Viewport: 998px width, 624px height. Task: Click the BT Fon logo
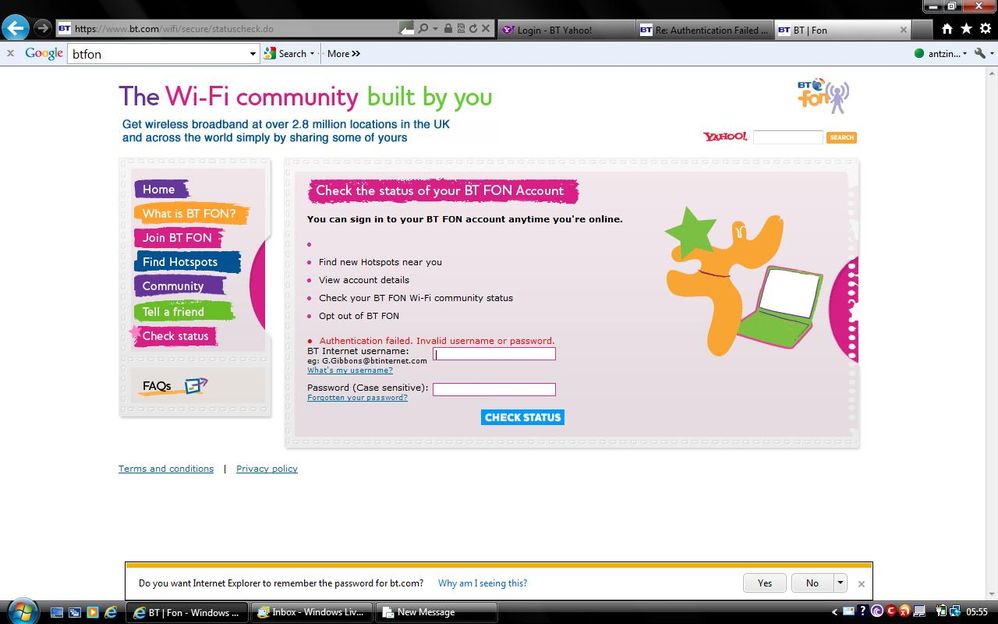coord(823,96)
